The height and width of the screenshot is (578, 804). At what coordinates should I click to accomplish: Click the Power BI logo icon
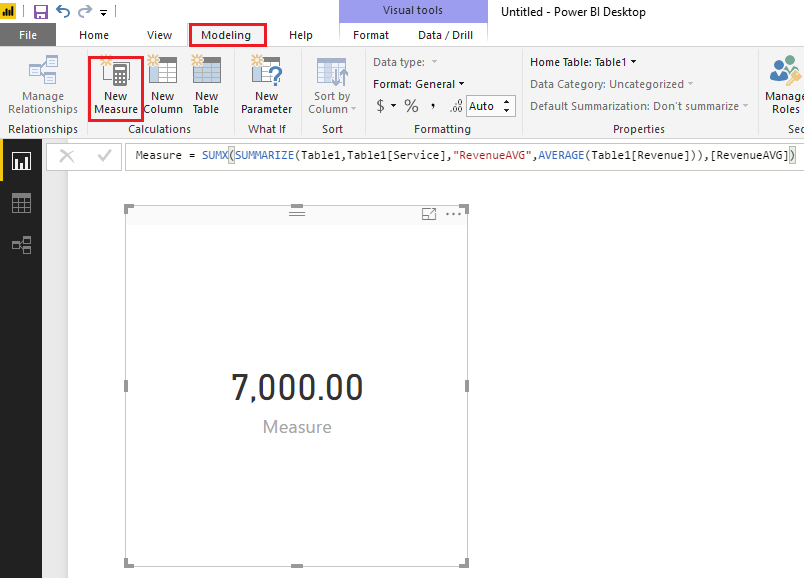coord(8,11)
